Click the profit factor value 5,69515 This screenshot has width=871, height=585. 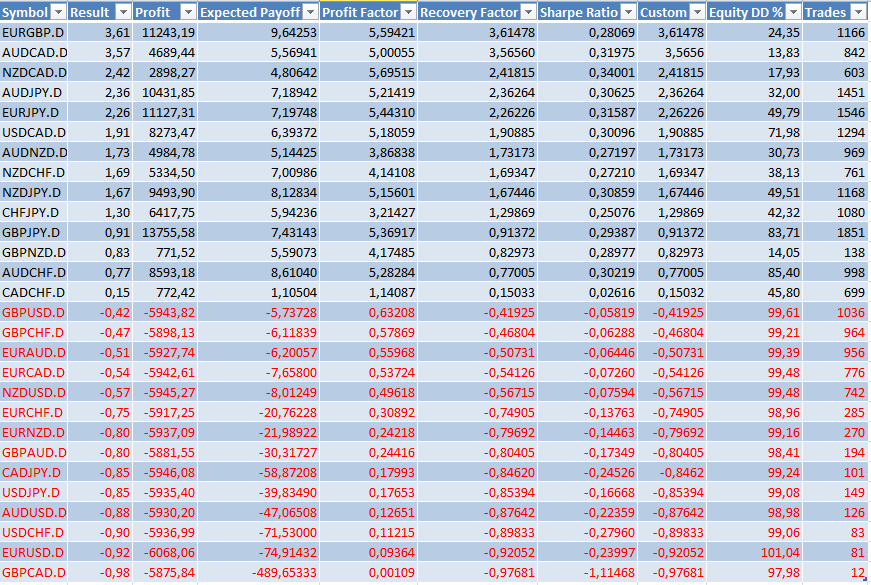(x=392, y=73)
